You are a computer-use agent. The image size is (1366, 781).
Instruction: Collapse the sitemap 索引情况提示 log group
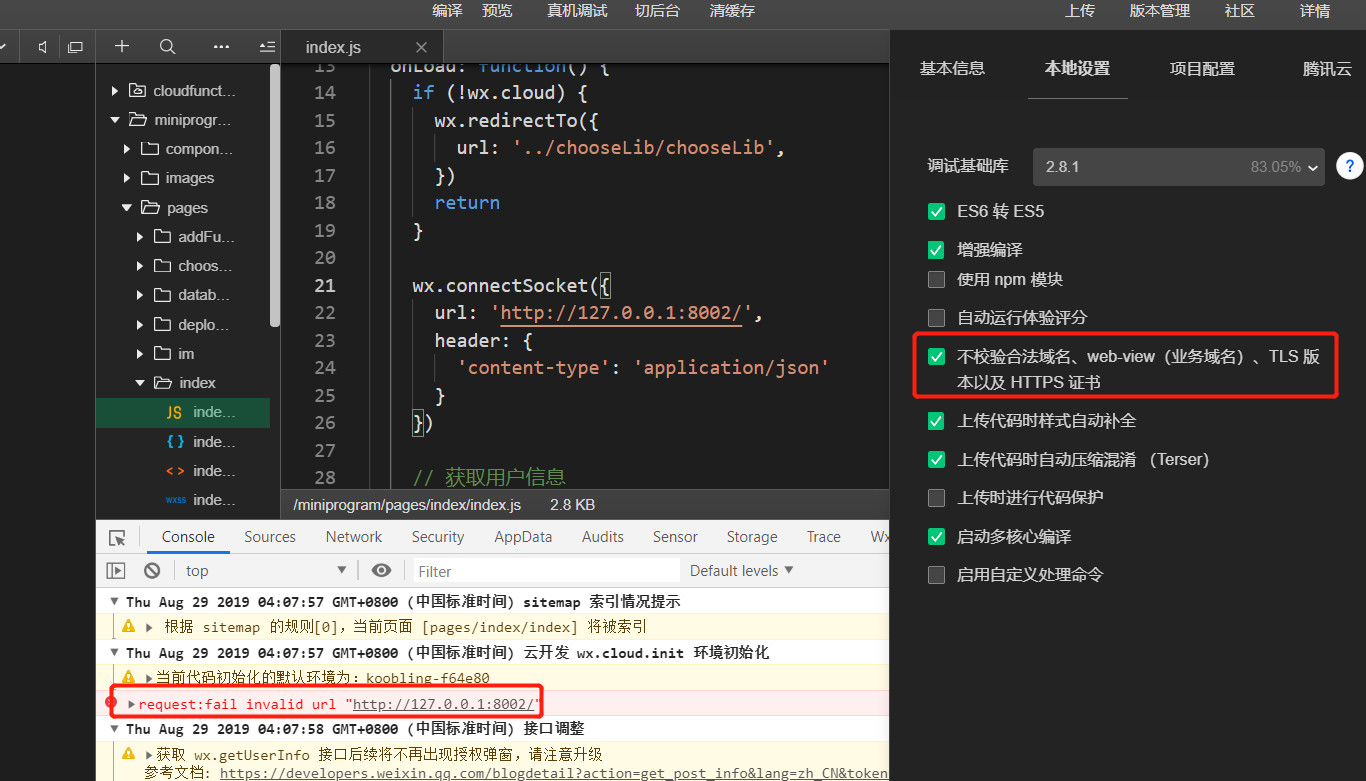pyautogui.click(x=115, y=602)
